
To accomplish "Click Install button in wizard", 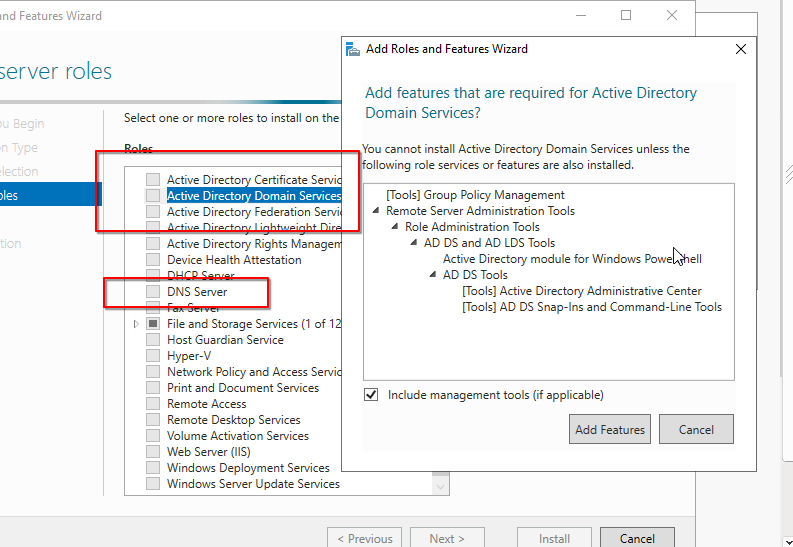I will [x=554, y=538].
